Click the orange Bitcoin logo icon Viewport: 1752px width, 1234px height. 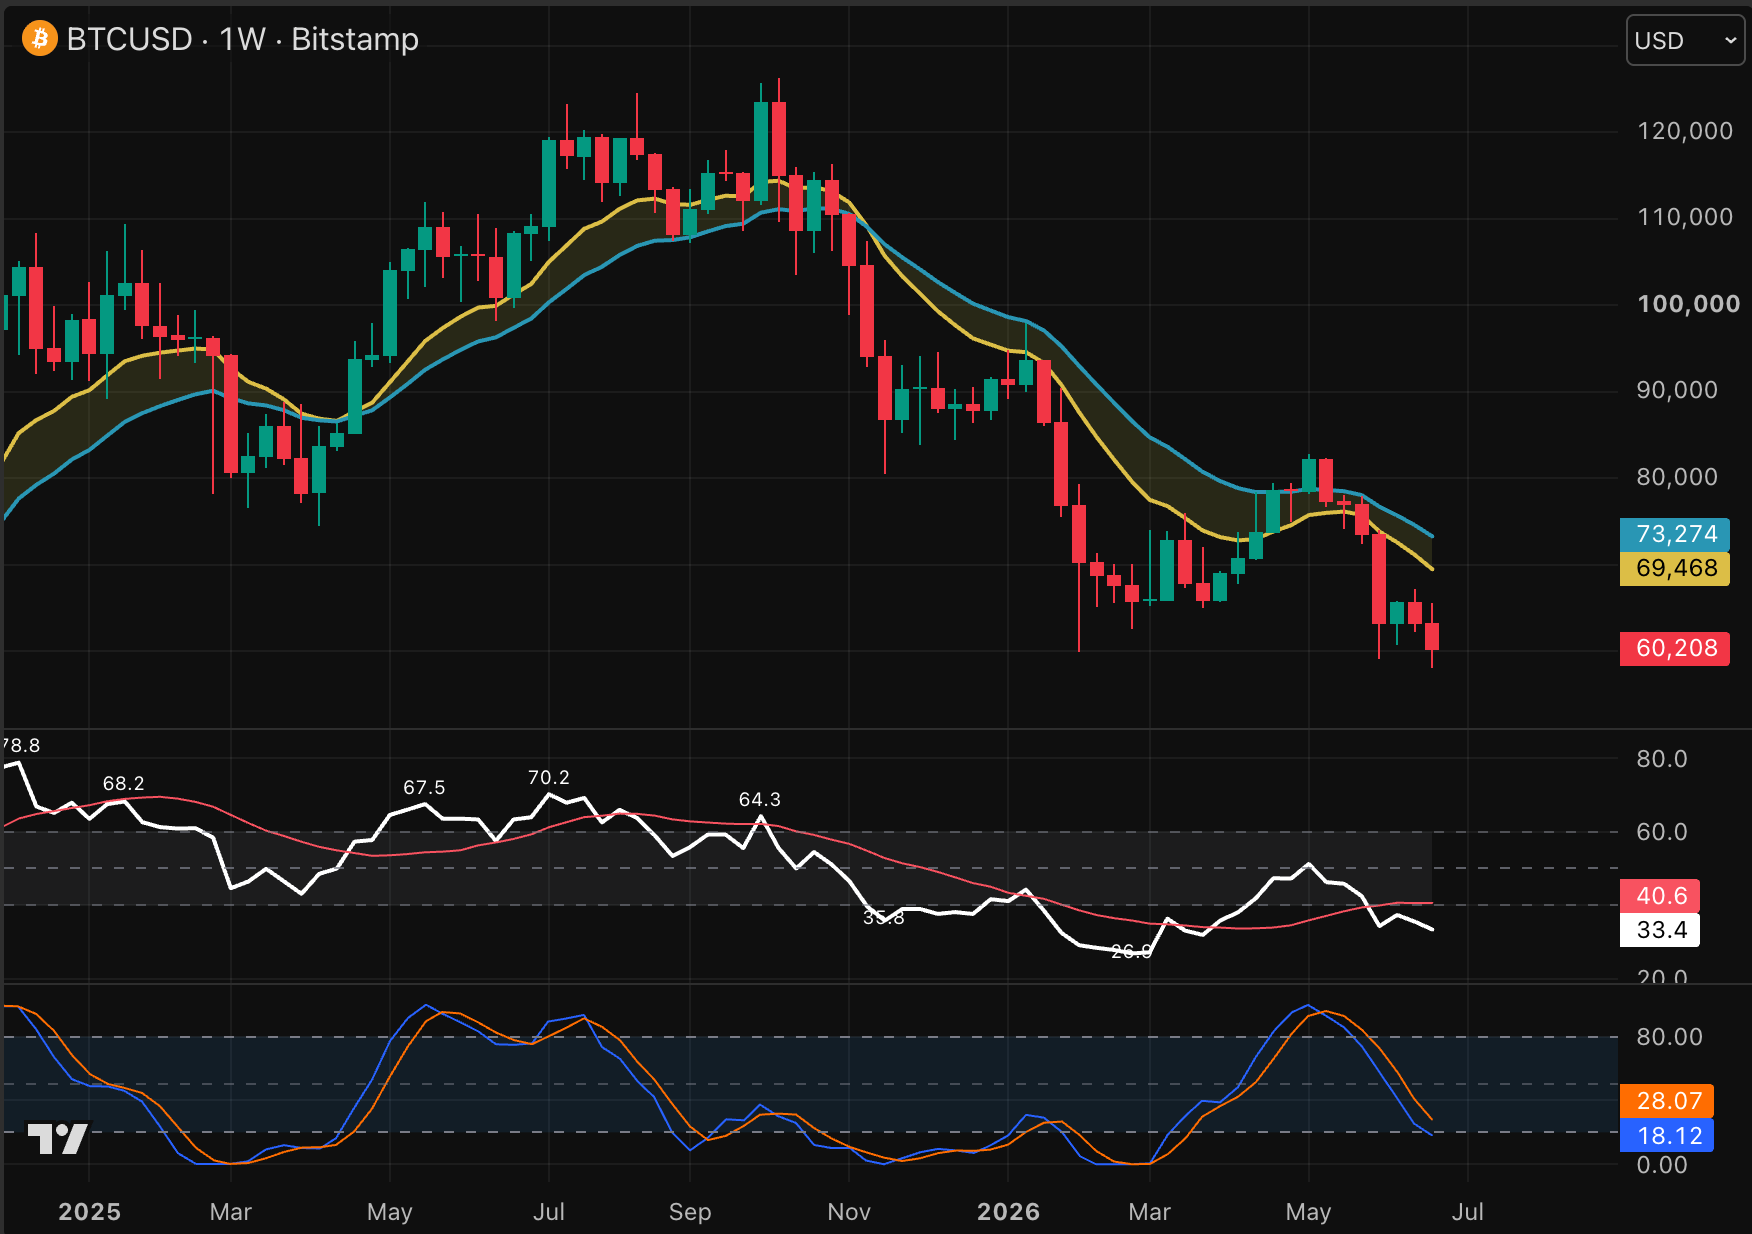coord(40,39)
